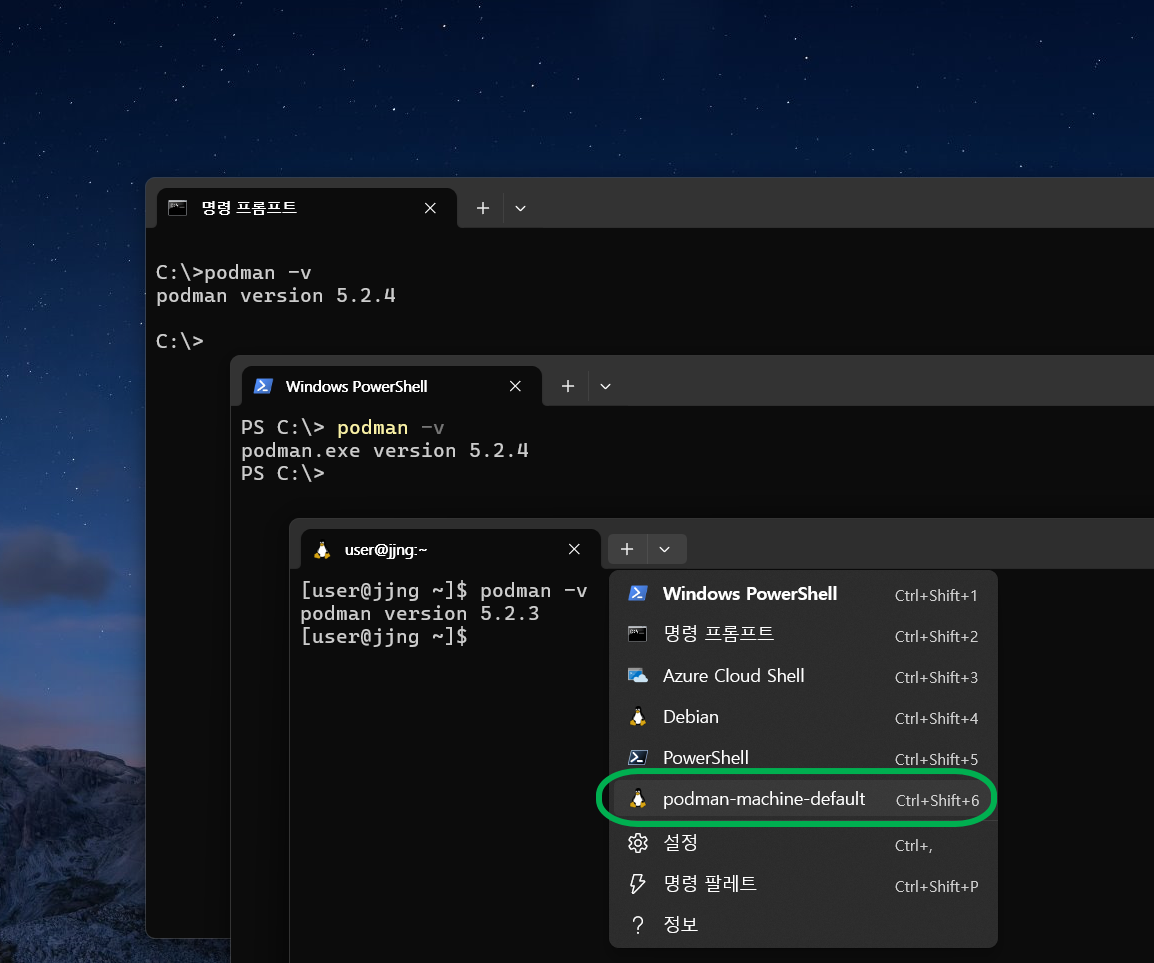Image resolution: width=1154 pixels, height=963 pixels.
Task: Click the 'PS C:\> podman -v' line
Action: (343, 428)
